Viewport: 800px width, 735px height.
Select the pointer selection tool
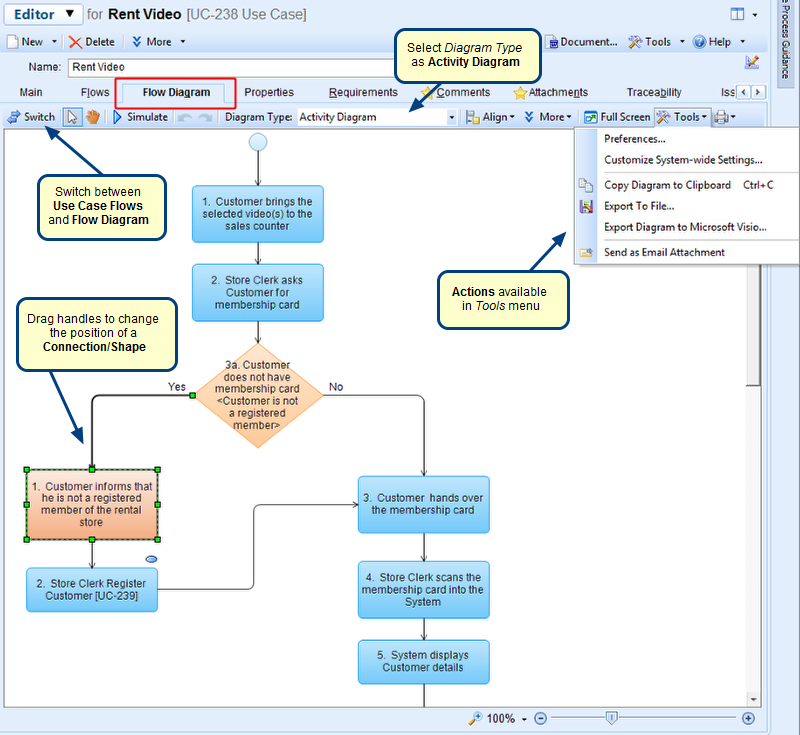pos(72,117)
